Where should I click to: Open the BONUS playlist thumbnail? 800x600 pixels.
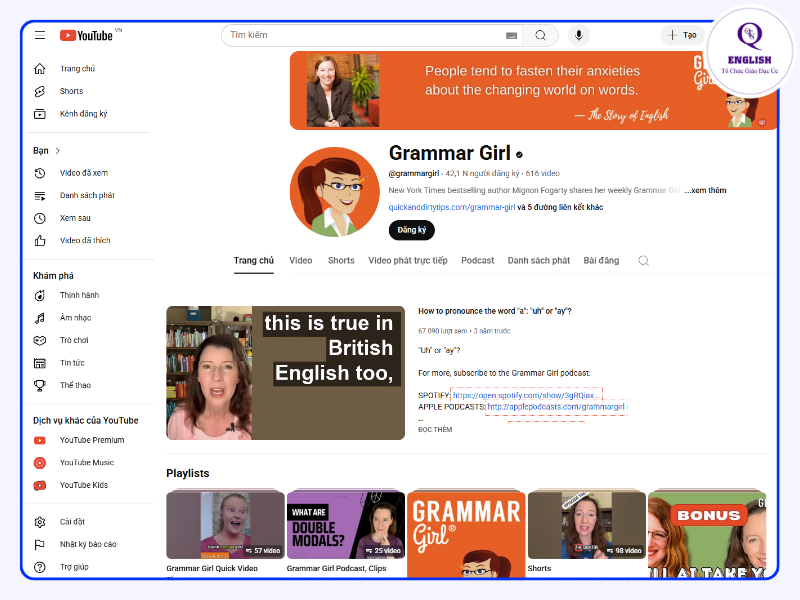click(x=707, y=534)
